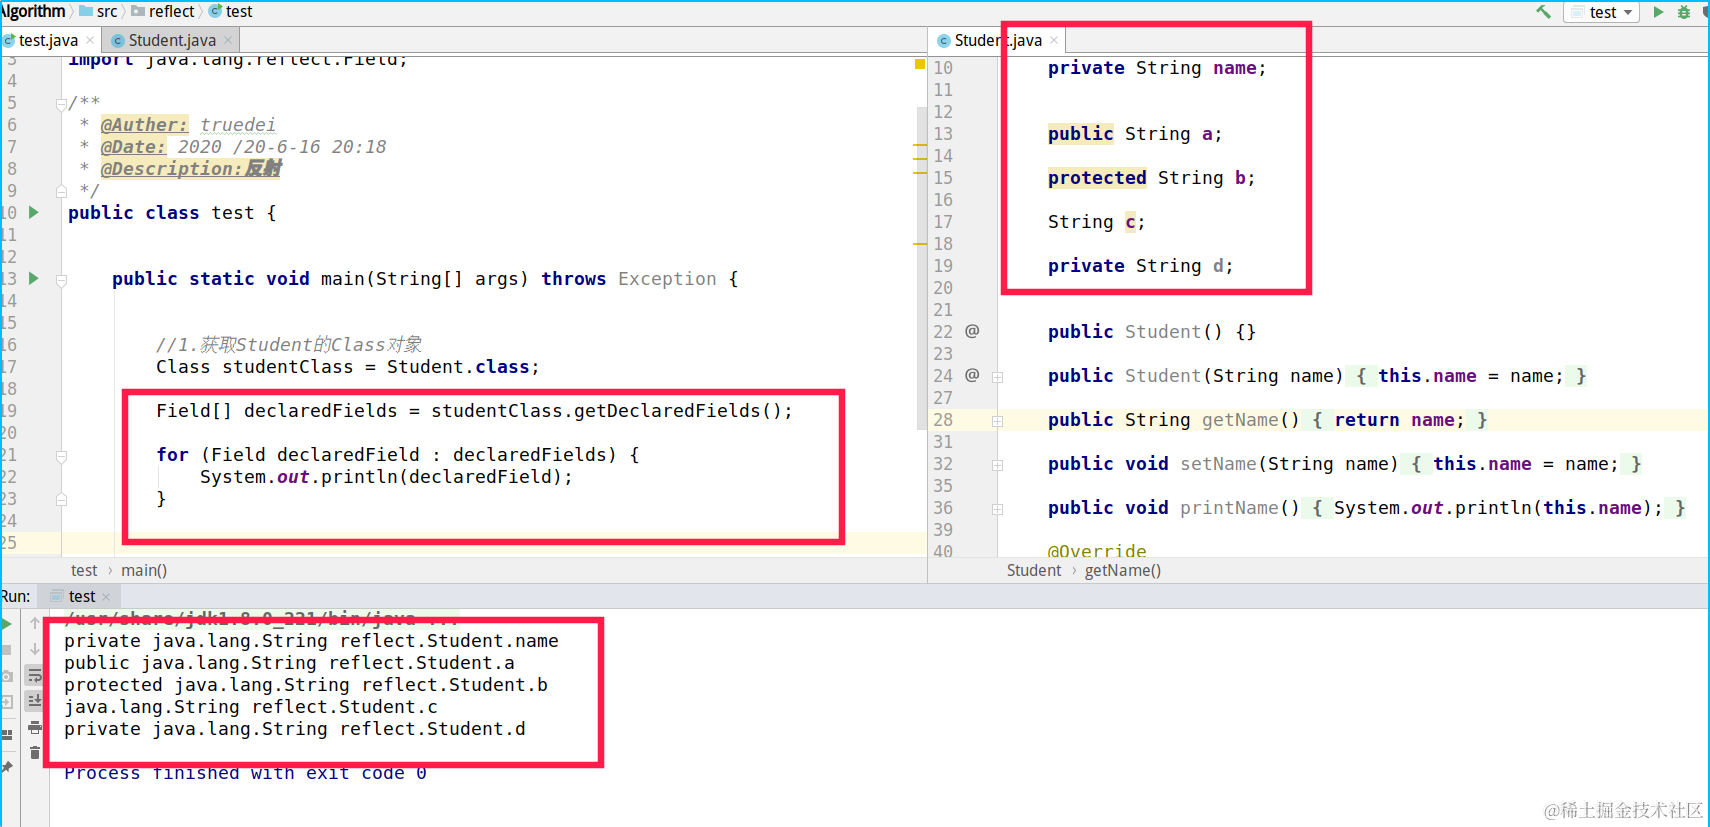Click lowest yellow warning stripe on scrollbar
1710x827 pixels.
(x=920, y=243)
